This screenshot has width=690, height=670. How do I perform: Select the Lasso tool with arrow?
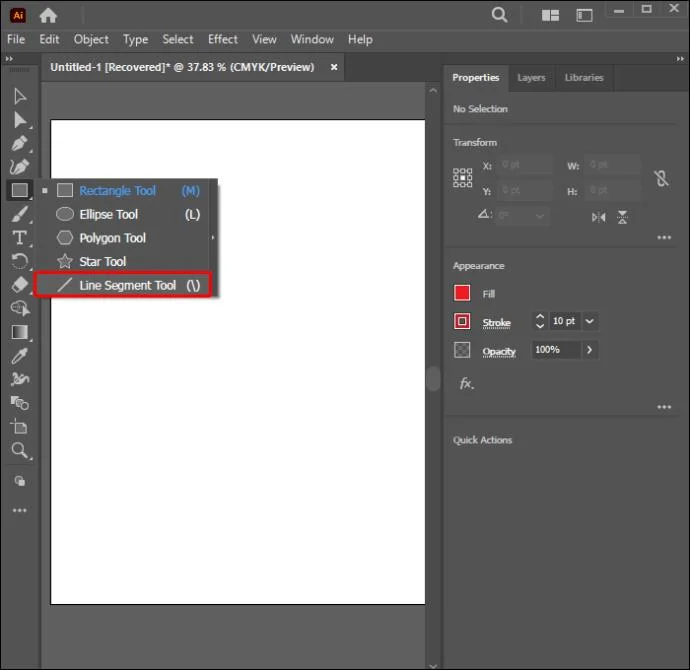(20, 308)
